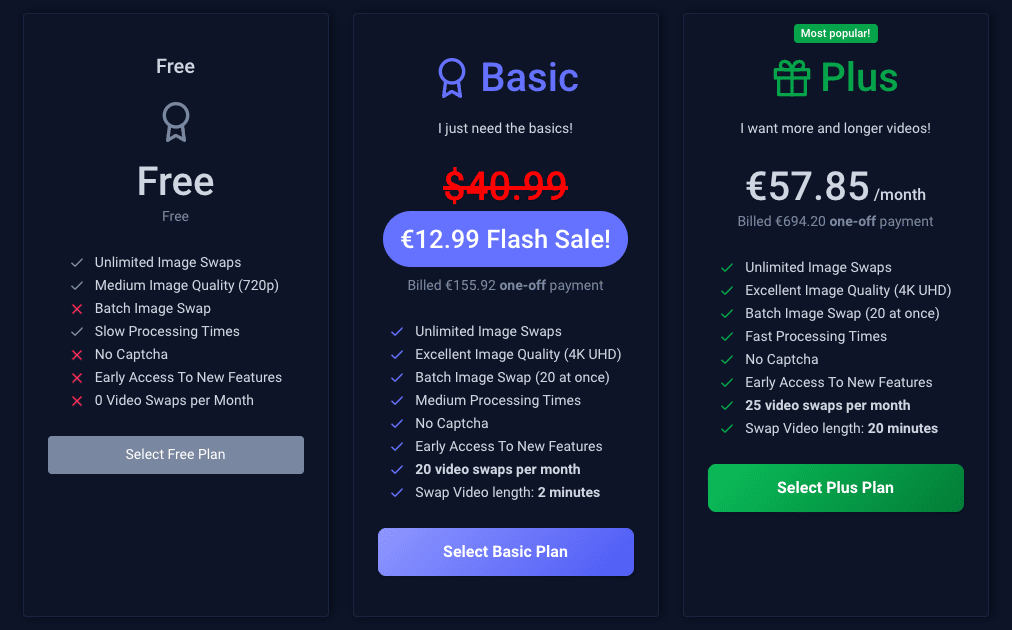Image resolution: width=1012 pixels, height=630 pixels.
Task: Choose the Select Plus Plan button
Action: (x=835, y=488)
